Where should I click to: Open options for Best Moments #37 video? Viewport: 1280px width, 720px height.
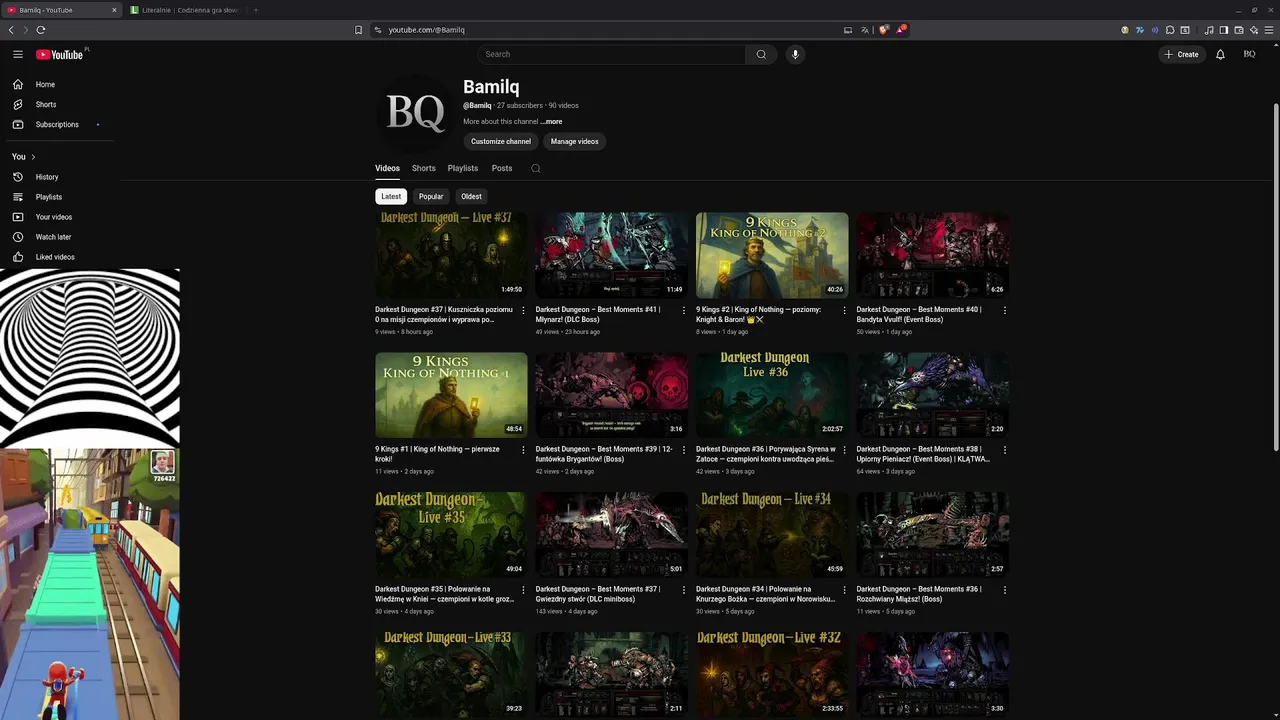pos(684,590)
